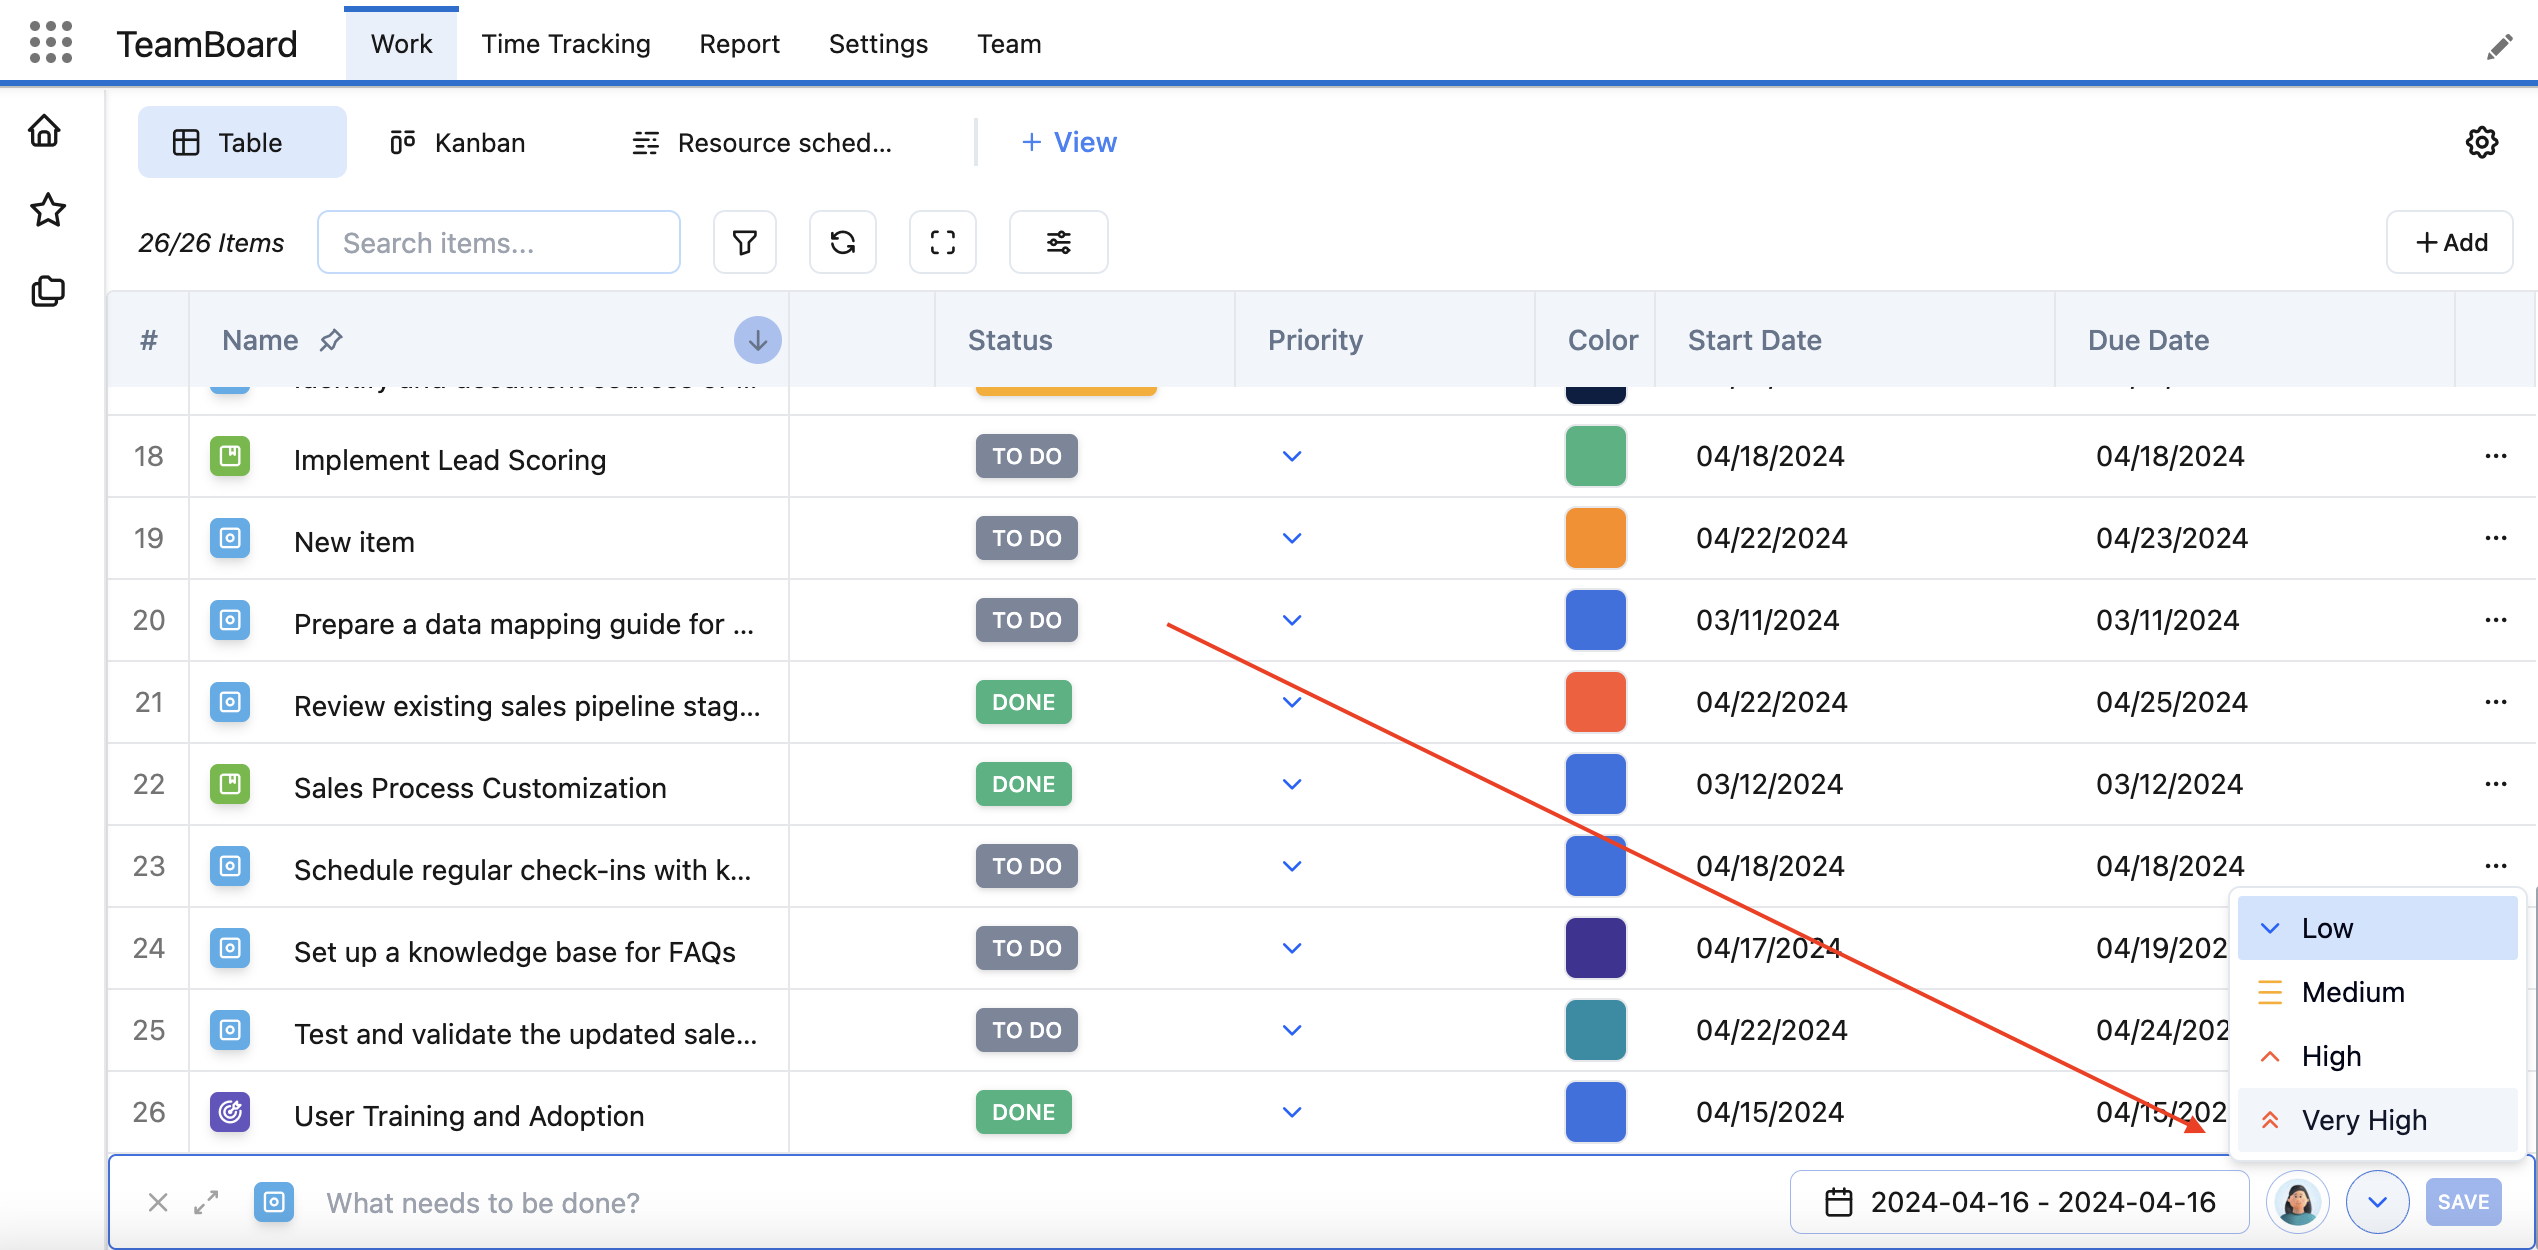The image size is (2538, 1250).
Task: Click orange color swatch for New item
Action: tap(1595, 538)
